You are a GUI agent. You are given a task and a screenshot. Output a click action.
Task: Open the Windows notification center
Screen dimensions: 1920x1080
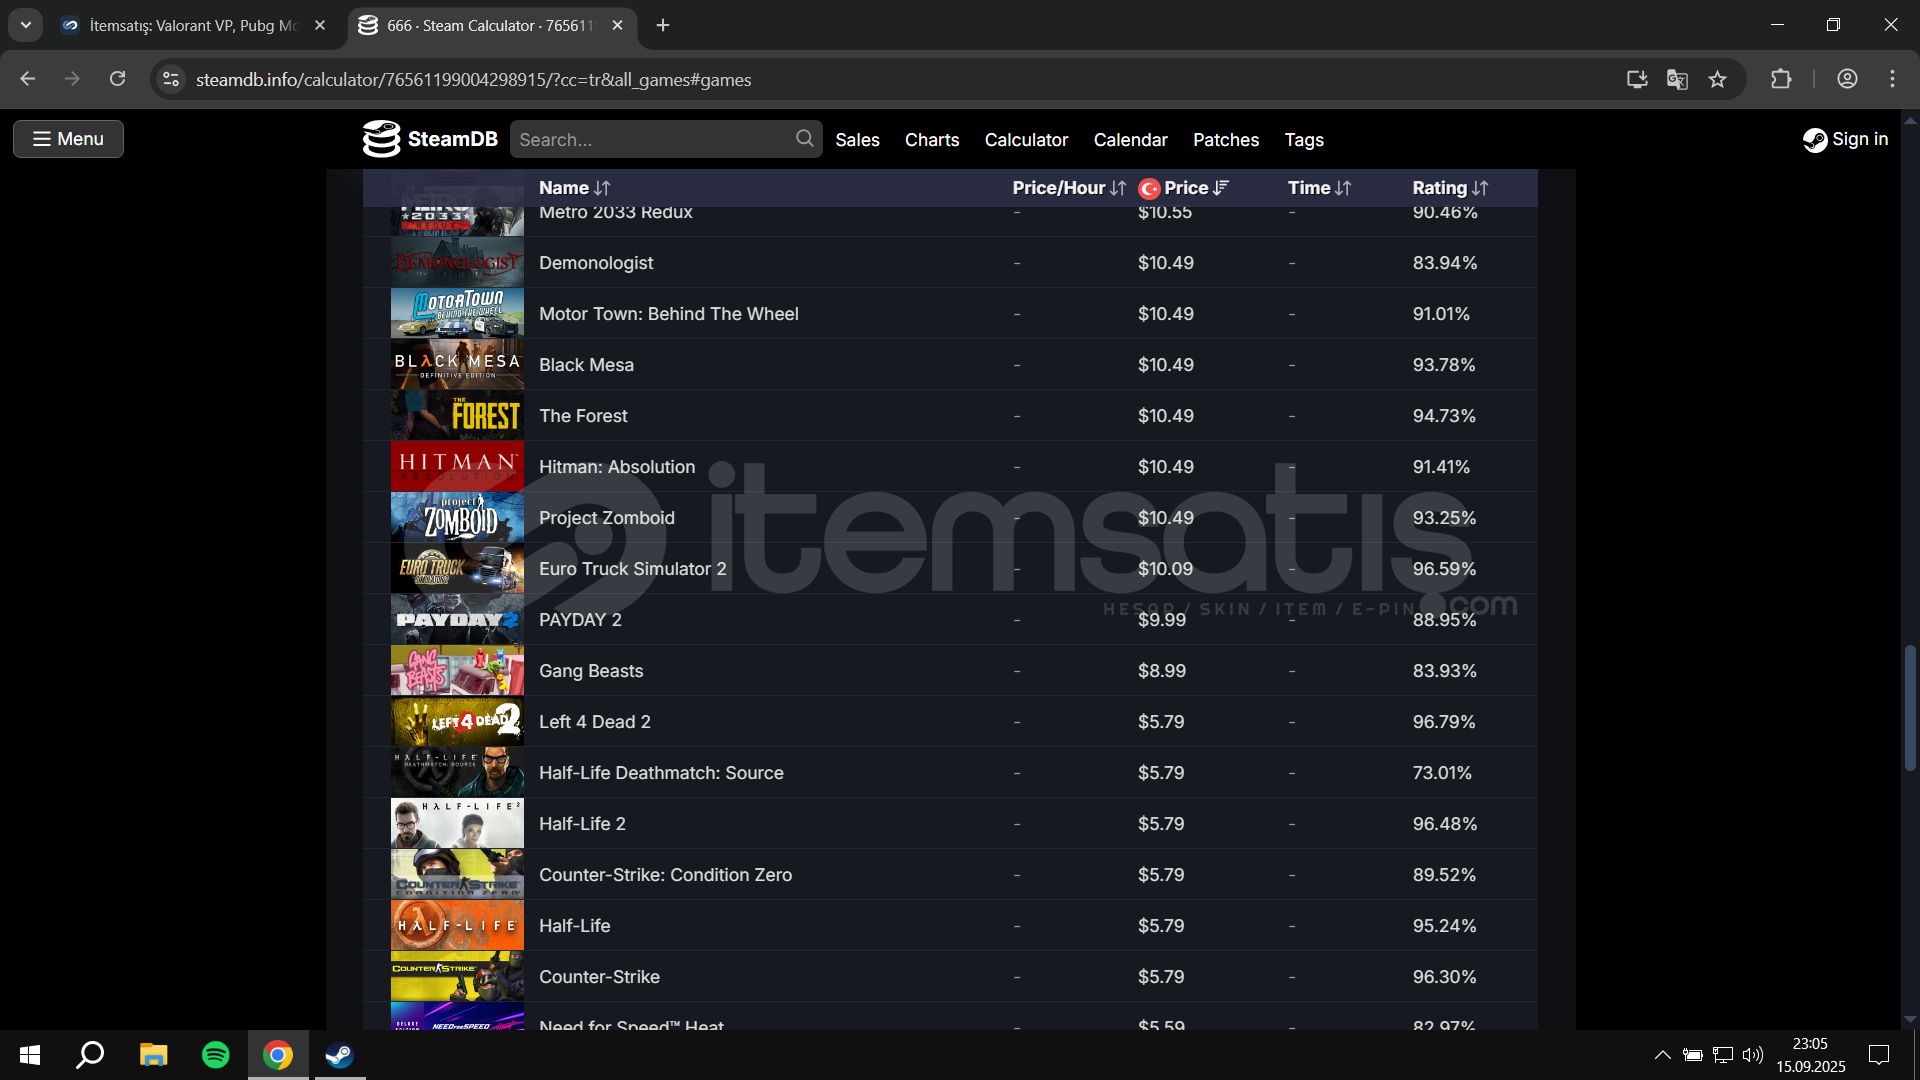coord(1879,1055)
